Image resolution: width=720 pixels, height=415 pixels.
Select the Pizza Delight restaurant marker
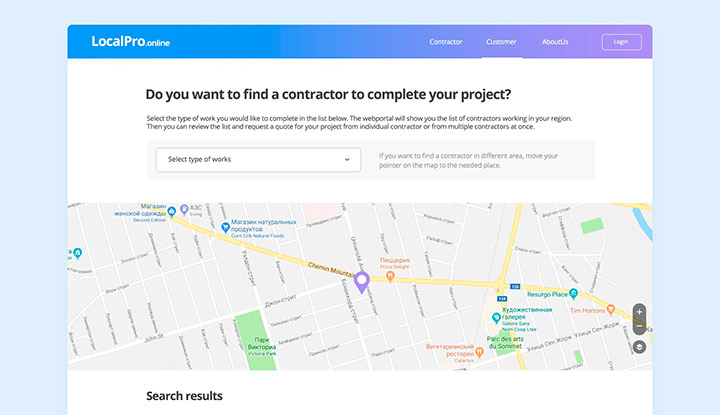tap(390, 276)
